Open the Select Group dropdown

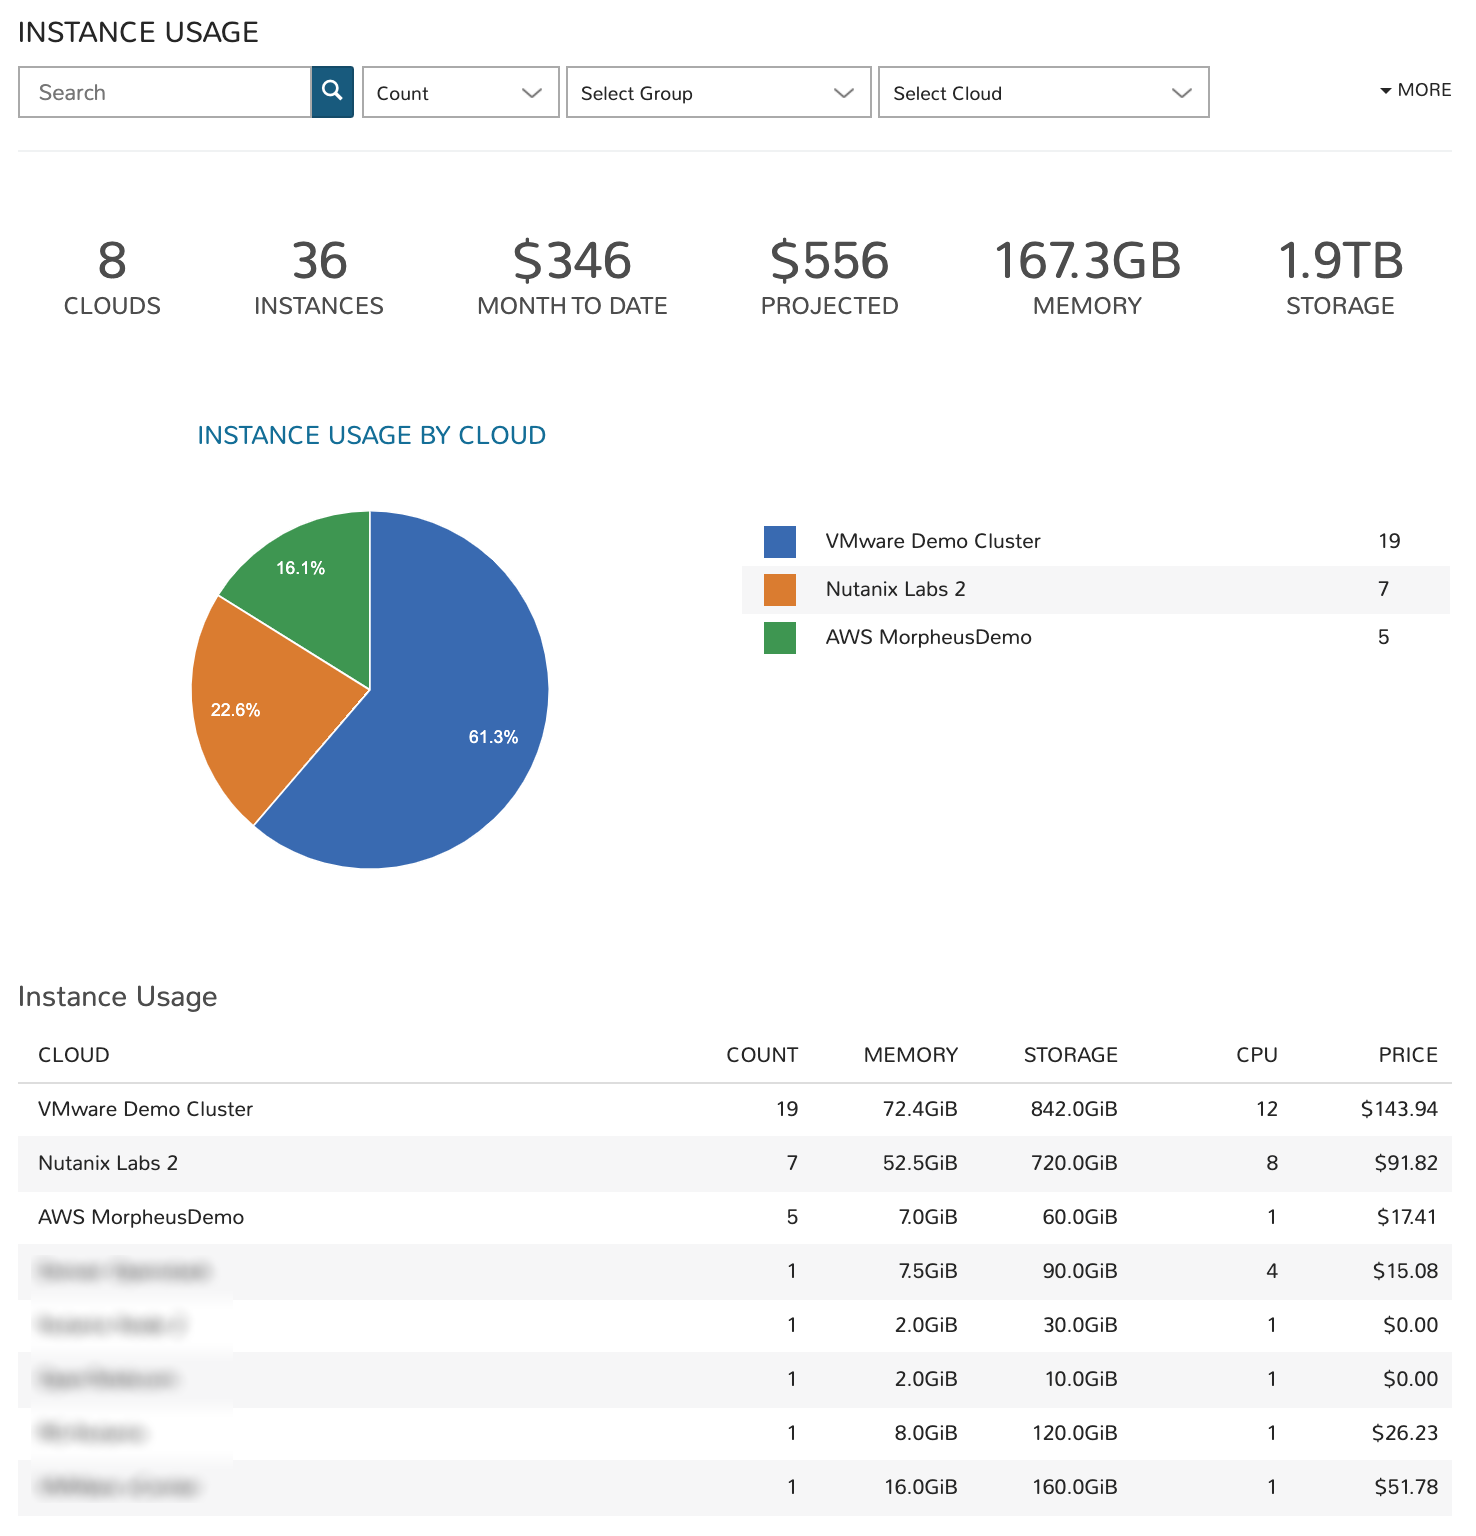(717, 92)
